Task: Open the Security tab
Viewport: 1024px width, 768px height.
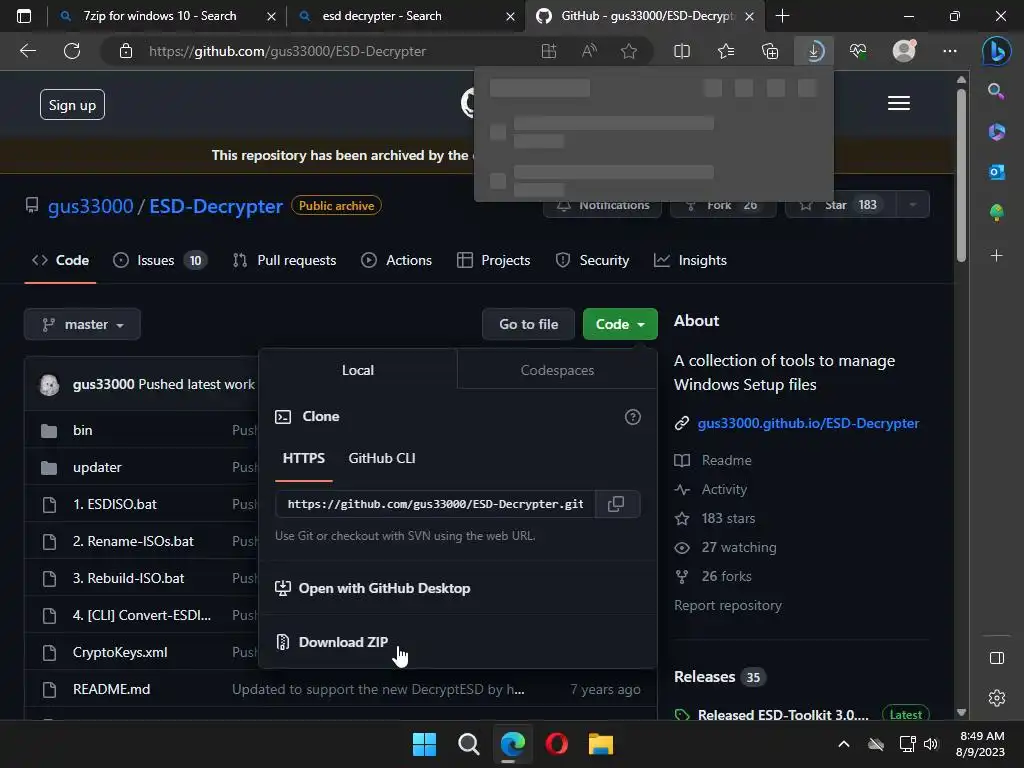Action: coord(592,260)
